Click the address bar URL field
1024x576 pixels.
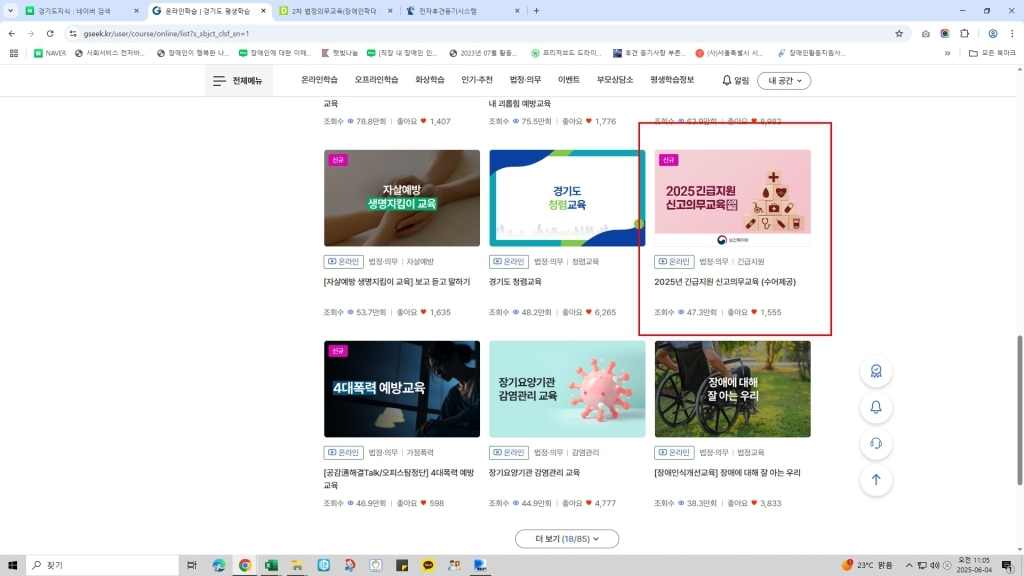[x=483, y=33]
